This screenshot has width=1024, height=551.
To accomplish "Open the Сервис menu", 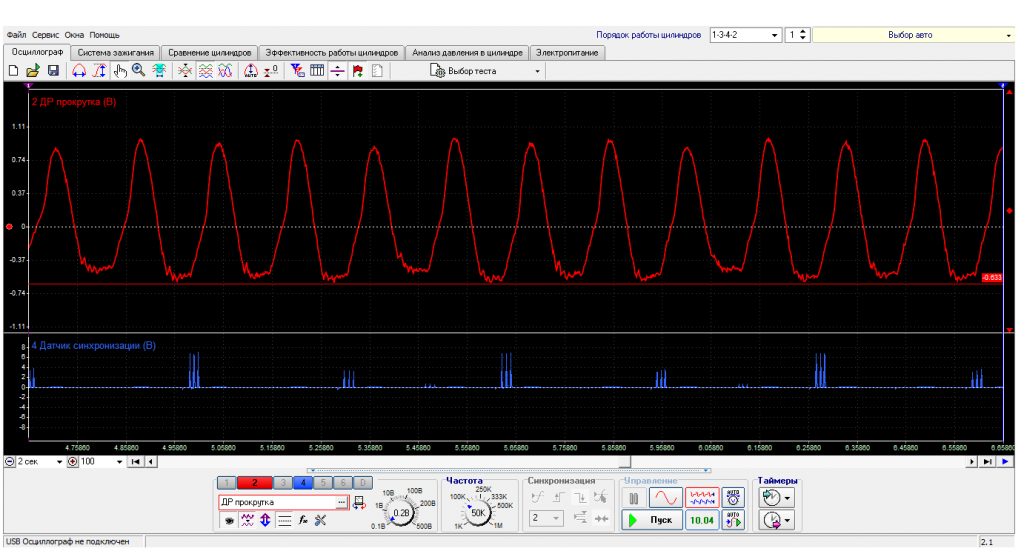I will coord(45,35).
